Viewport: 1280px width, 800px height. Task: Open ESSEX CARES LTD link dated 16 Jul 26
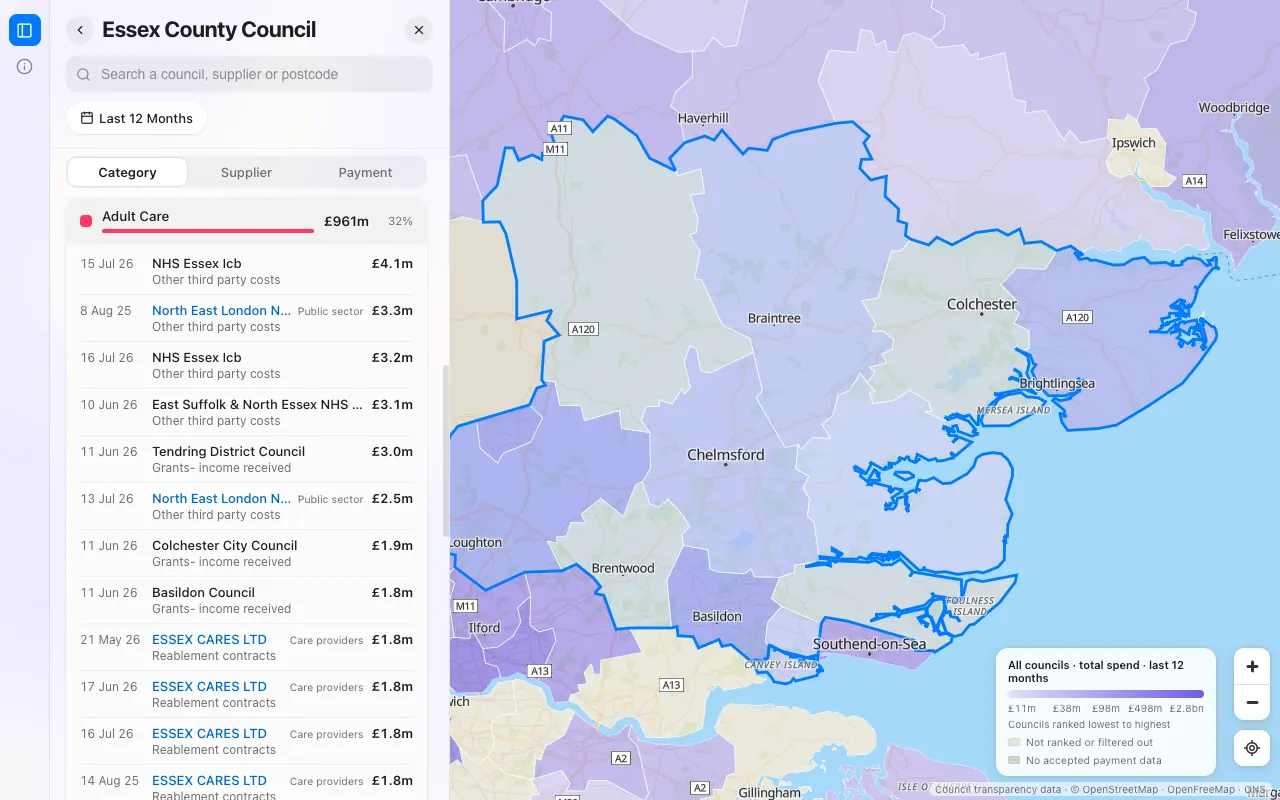[x=209, y=733]
